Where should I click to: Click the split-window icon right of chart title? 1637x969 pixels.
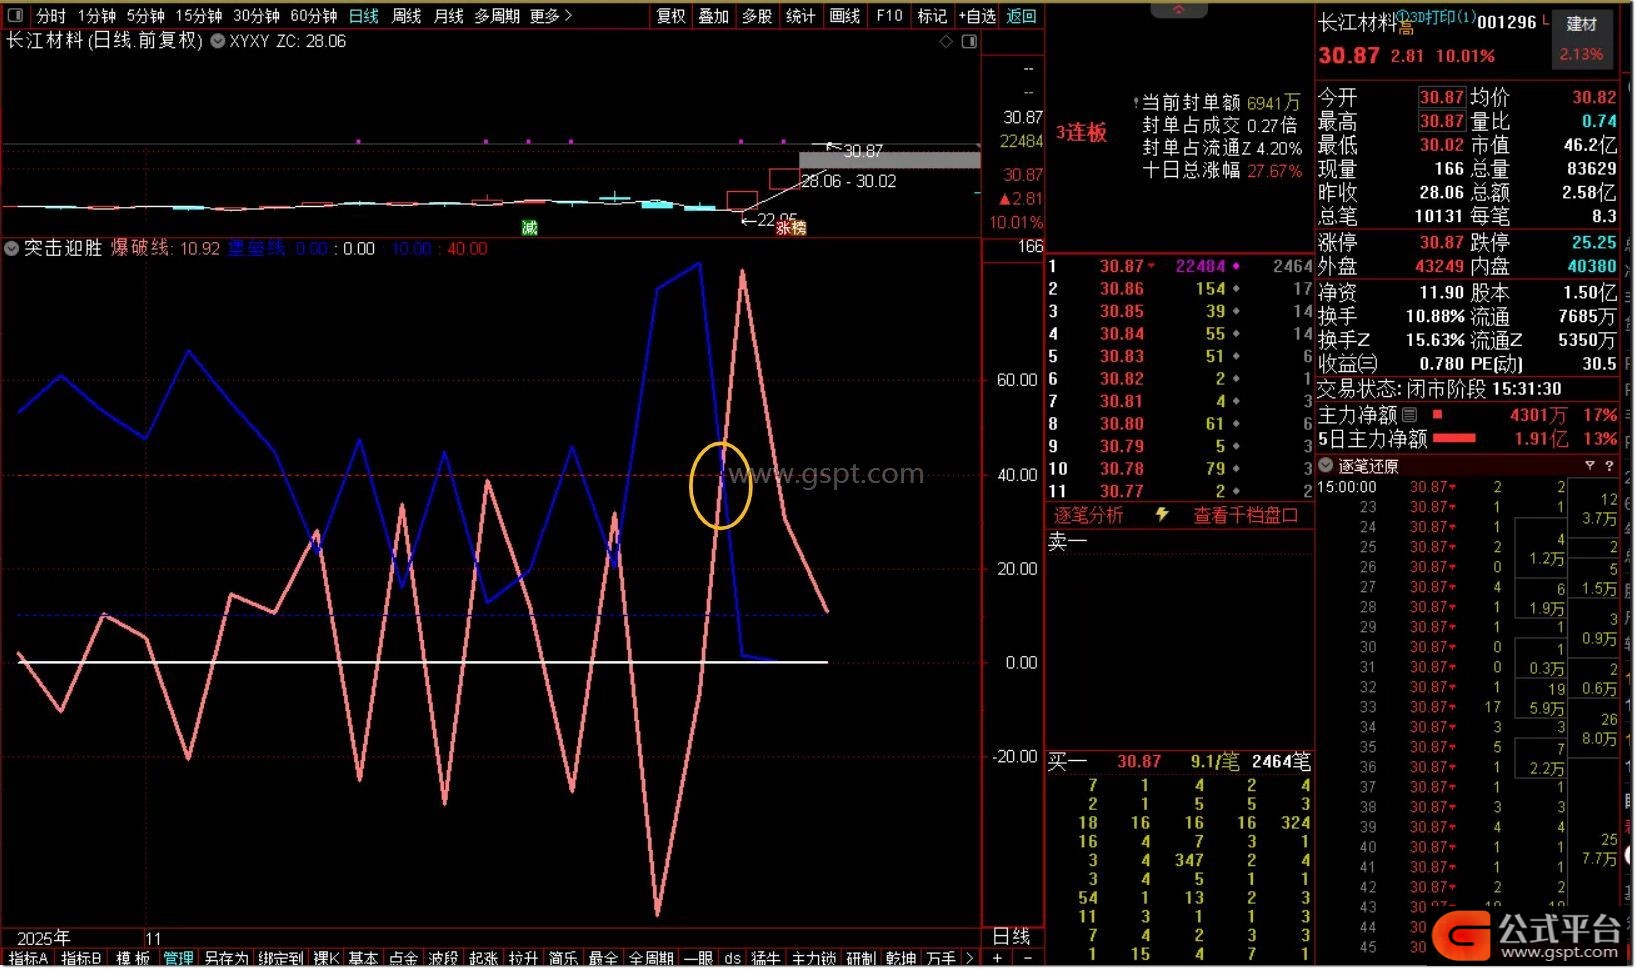pyautogui.click(x=969, y=41)
